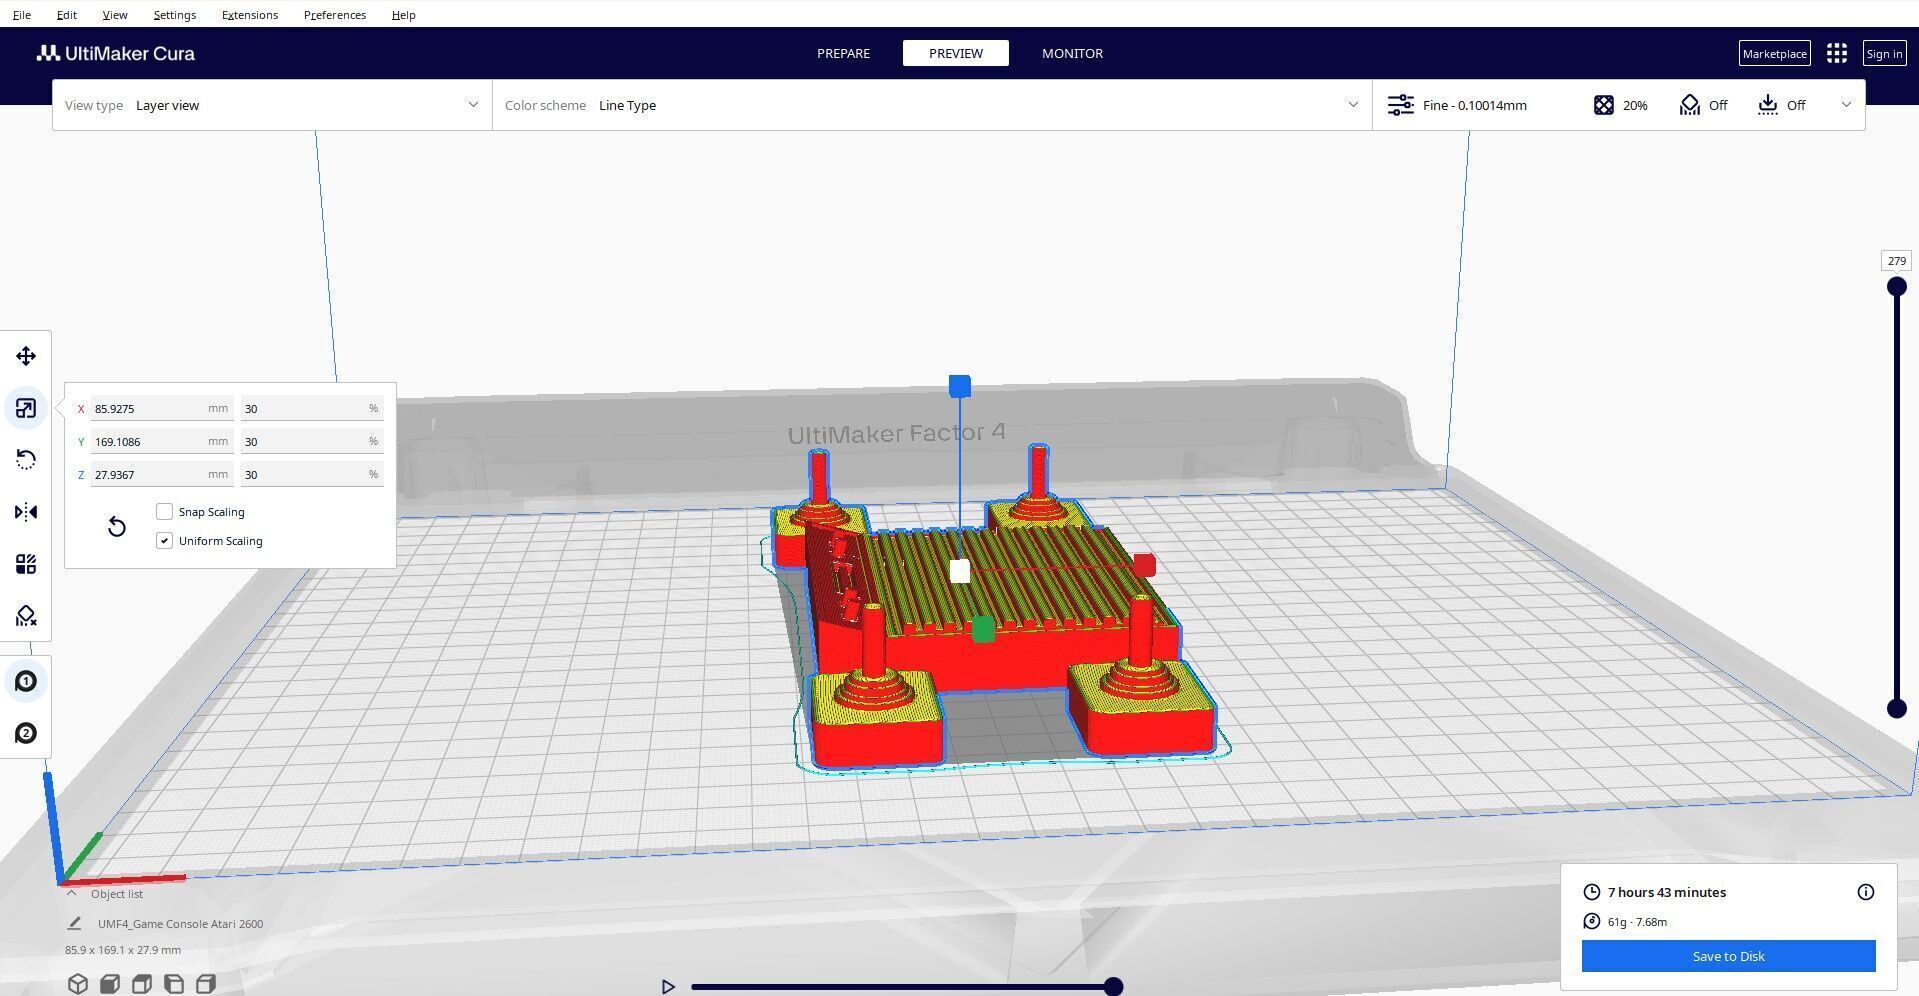
Task: Open the Extensions menu
Action: pos(250,15)
